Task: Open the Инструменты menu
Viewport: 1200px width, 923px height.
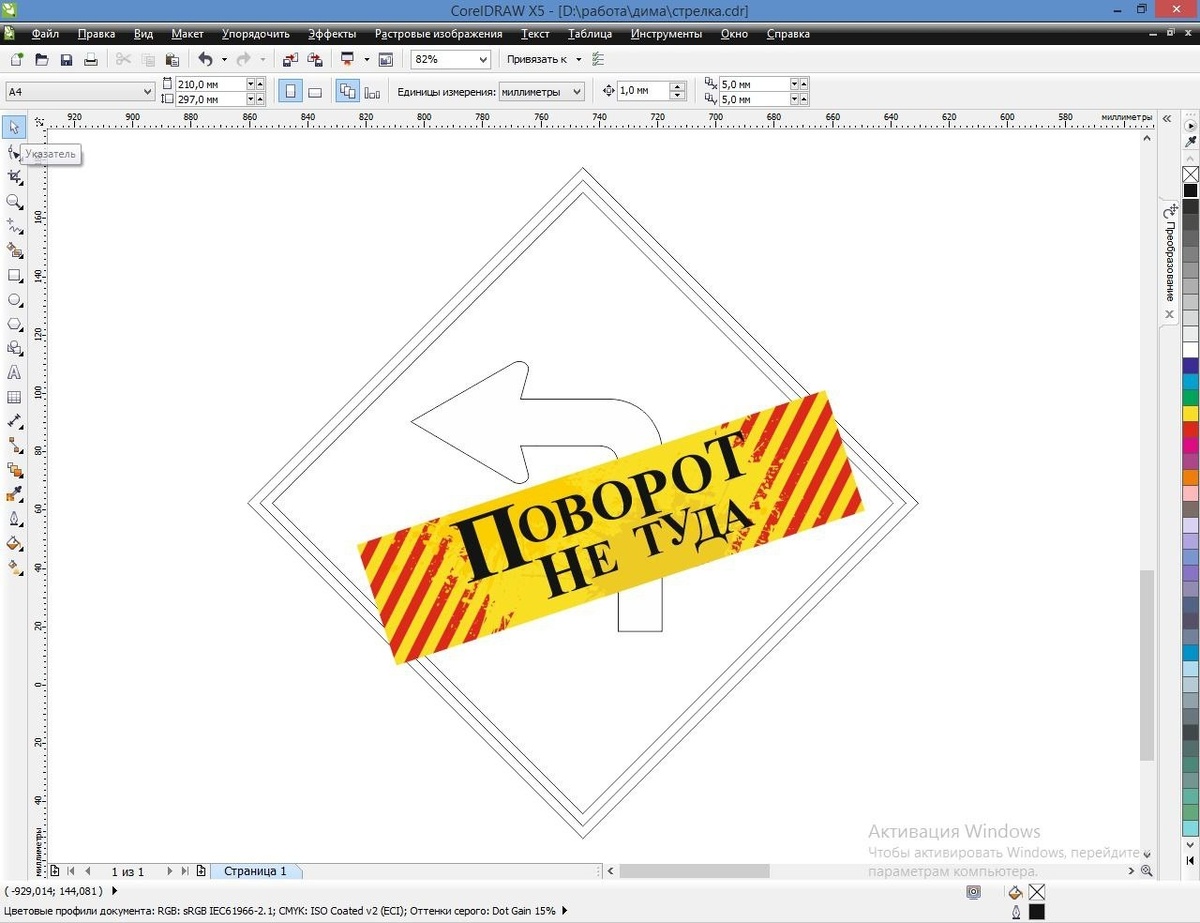Action: [666, 33]
